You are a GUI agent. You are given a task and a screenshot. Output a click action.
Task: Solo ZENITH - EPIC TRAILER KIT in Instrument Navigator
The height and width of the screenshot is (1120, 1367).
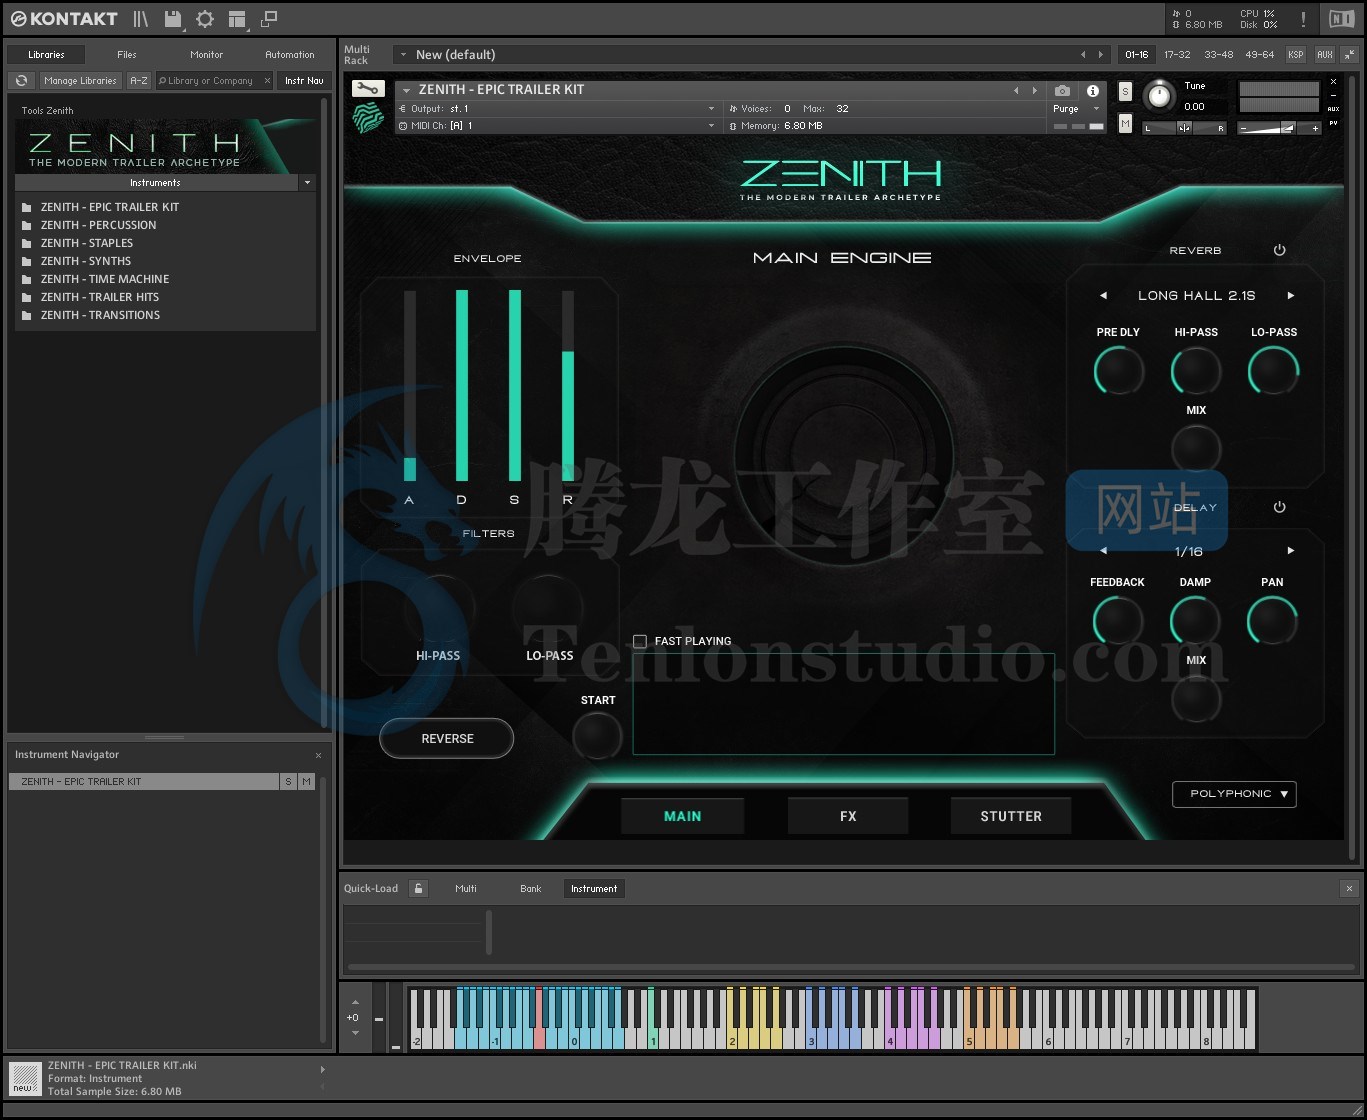(288, 781)
